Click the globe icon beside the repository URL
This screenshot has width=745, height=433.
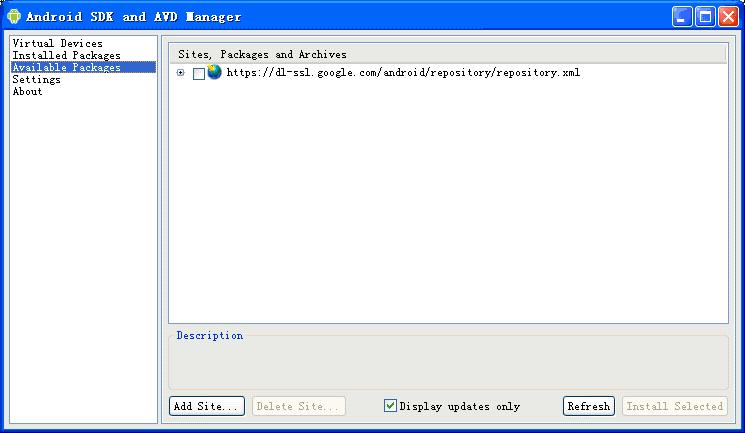[x=214, y=72]
